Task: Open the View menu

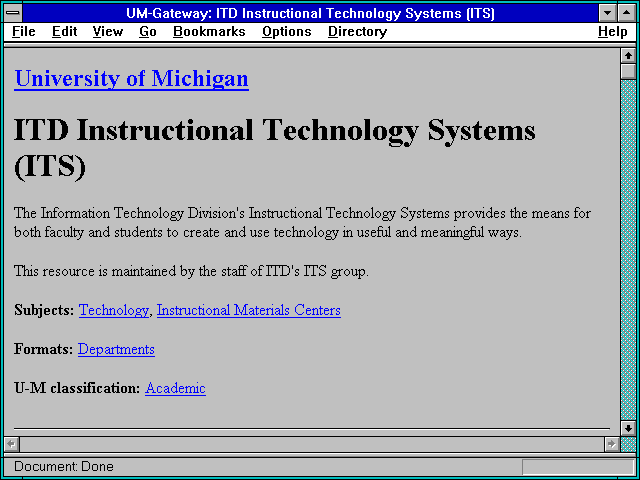Action: (108, 32)
